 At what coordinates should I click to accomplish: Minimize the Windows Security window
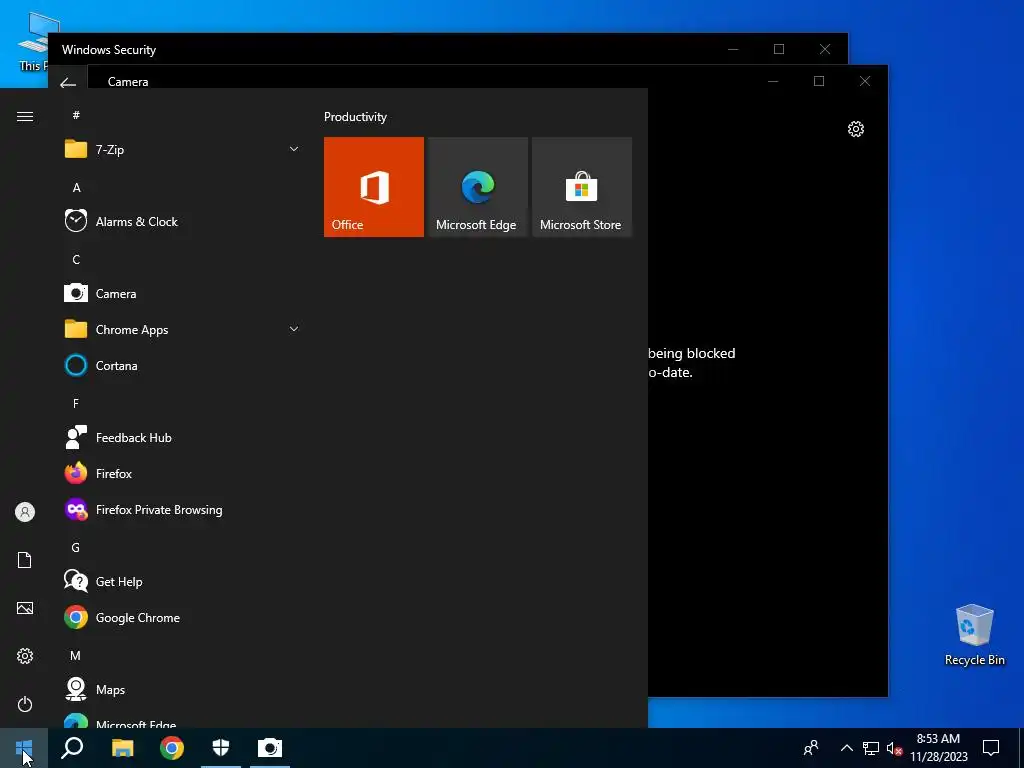click(x=733, y=49)
